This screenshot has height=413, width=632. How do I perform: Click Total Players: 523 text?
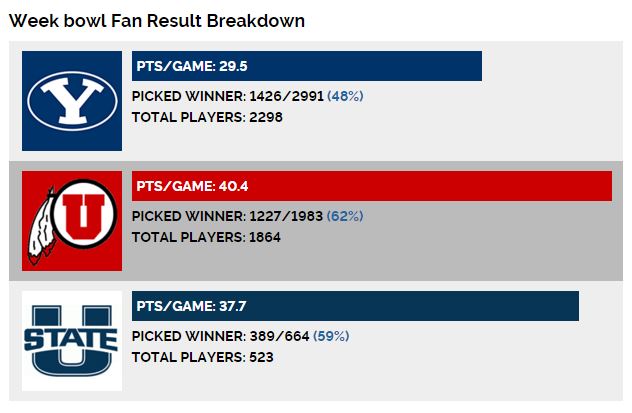tap(203, 357)
